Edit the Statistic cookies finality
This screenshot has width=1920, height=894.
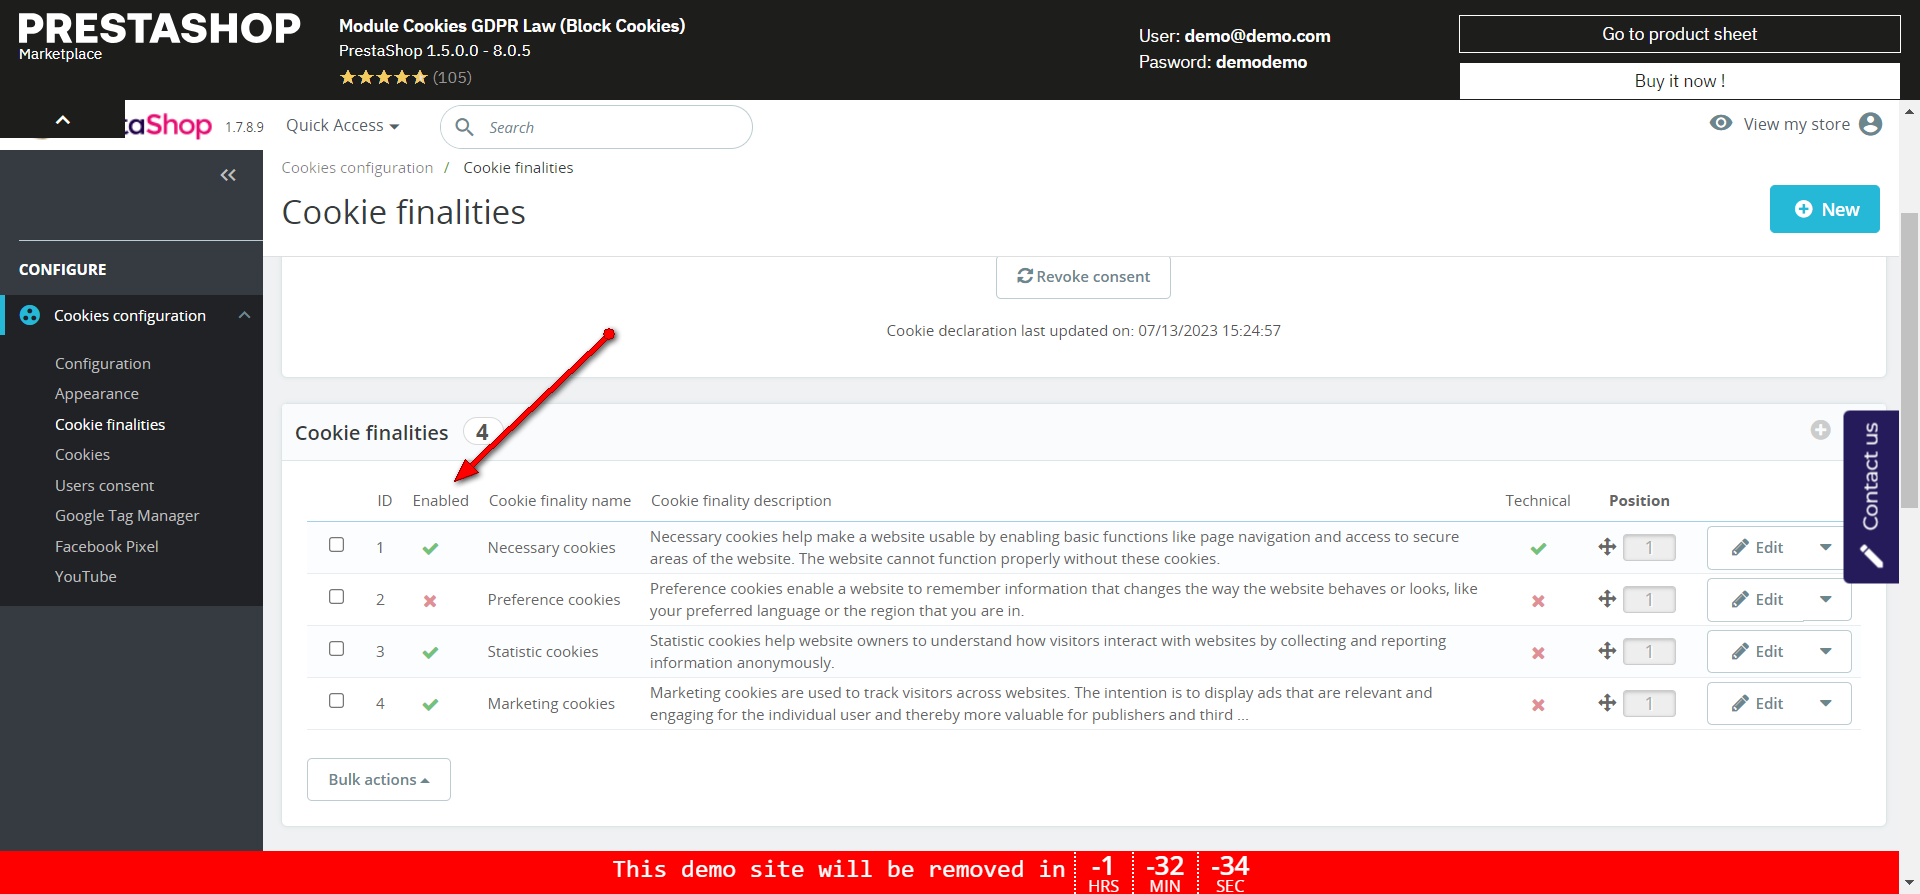tap(1757, 651)
